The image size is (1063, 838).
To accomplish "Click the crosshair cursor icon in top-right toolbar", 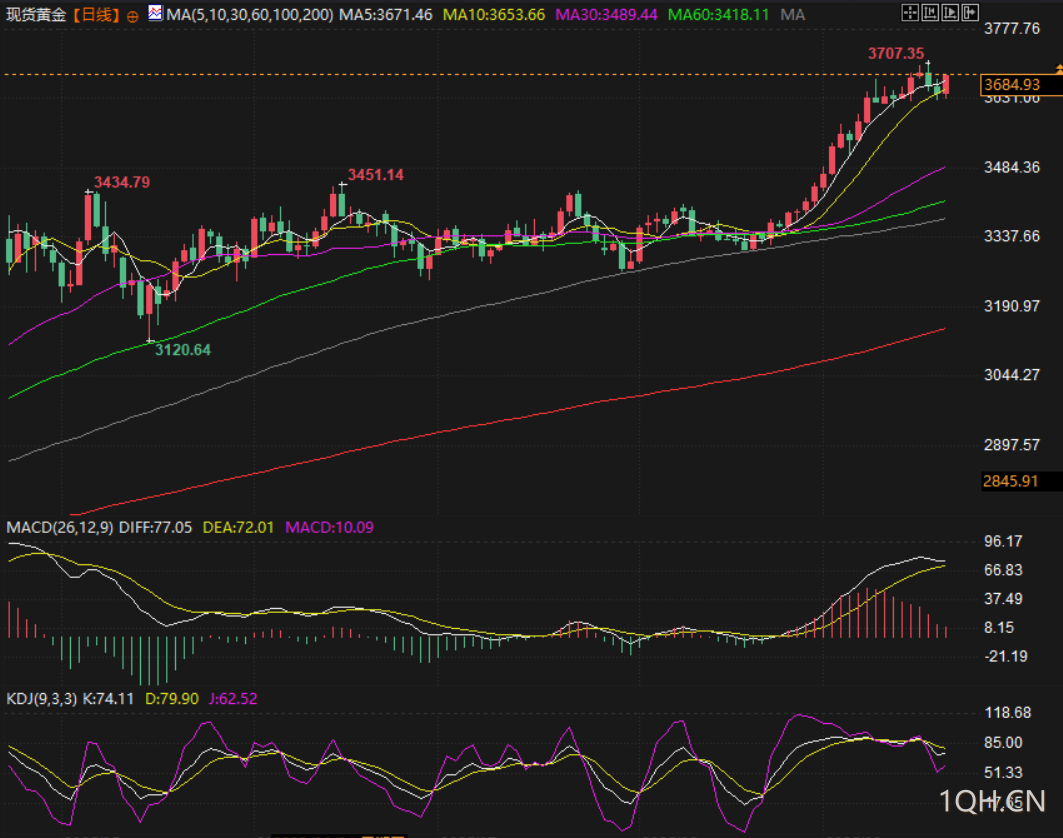I will (909, 13).
